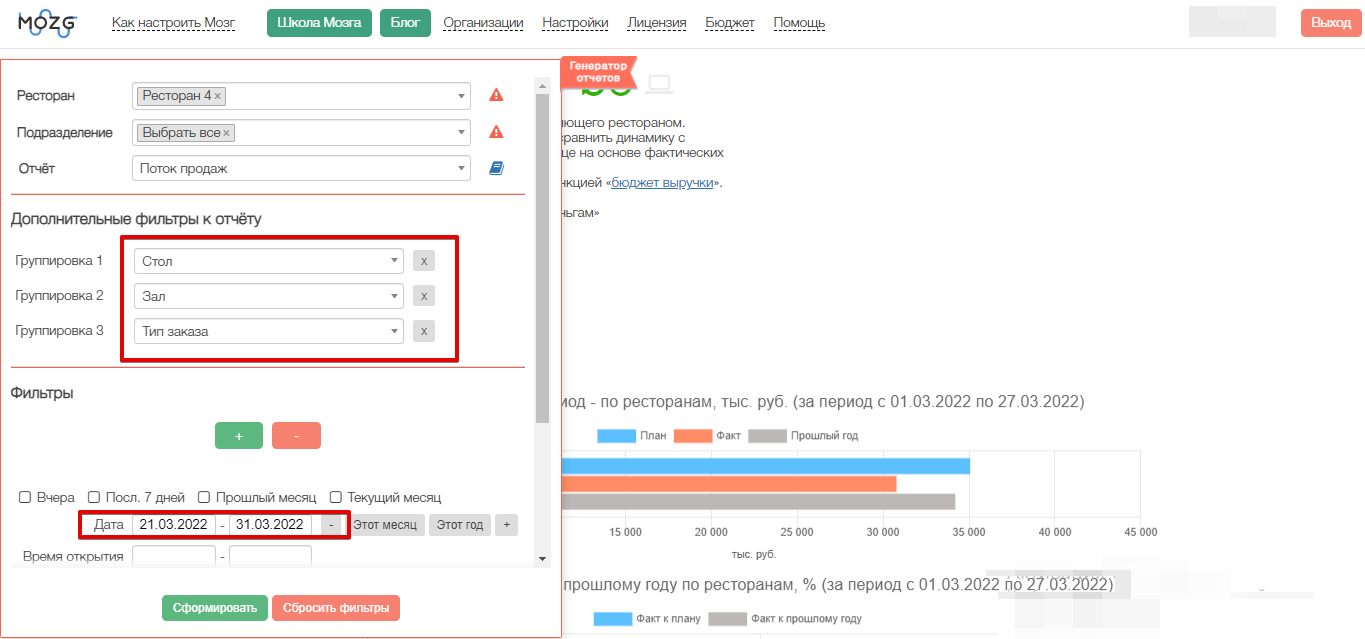Open the Настройки menu item
Viewport: 1365px width, 639px height.
point(575,23)
